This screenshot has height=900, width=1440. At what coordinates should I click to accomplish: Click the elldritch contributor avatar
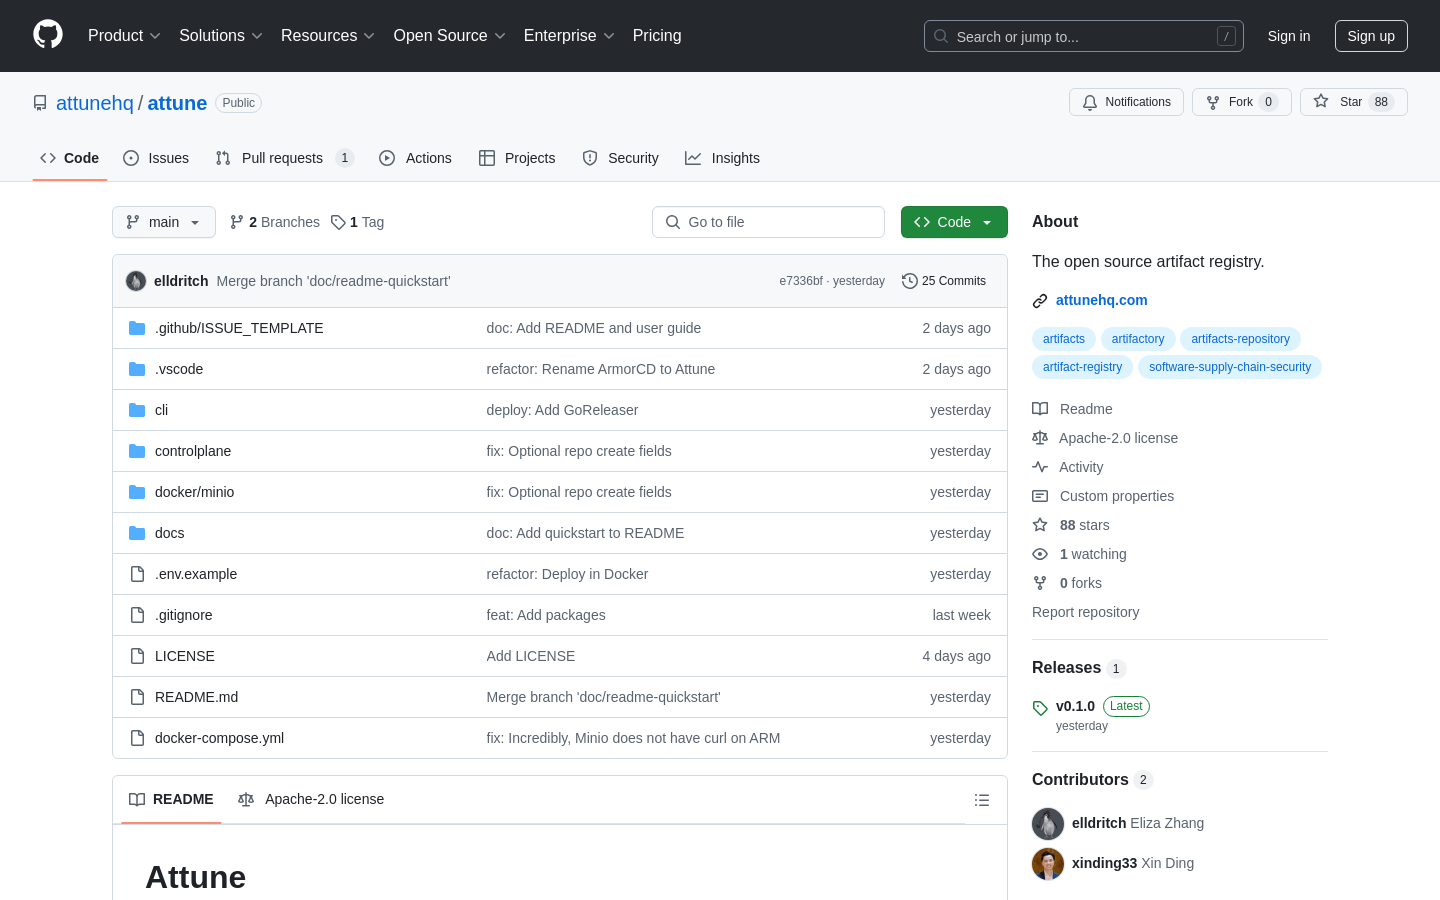click(x=1048, y=824)
